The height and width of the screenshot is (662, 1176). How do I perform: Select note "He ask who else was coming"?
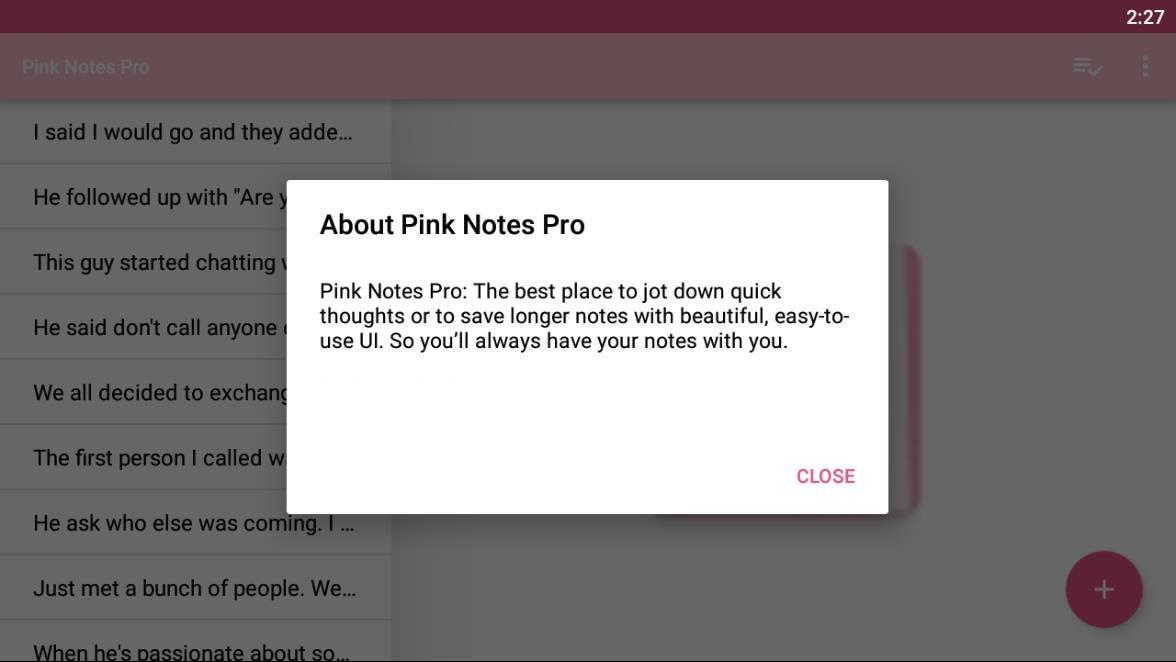(195, 523)
